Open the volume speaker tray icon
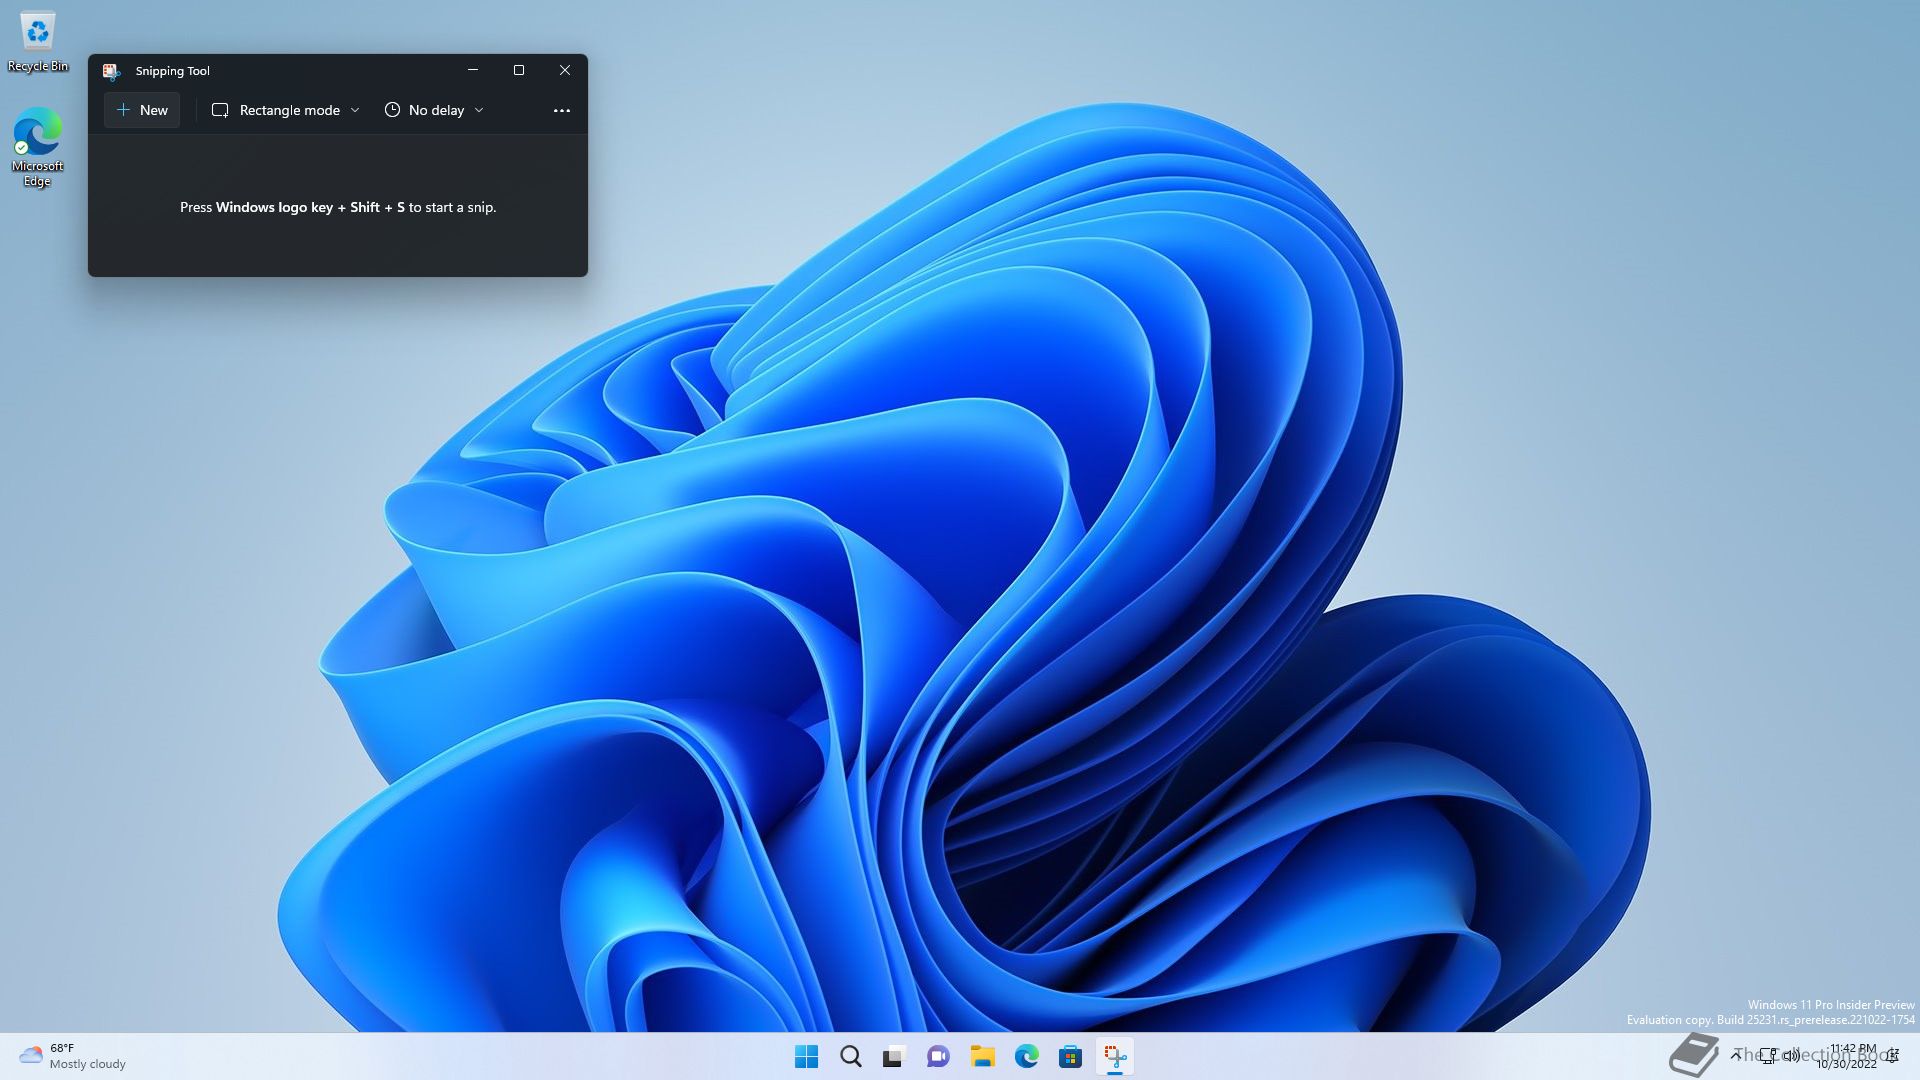The image size is (1920, 1080). tap(1791, 1055)
